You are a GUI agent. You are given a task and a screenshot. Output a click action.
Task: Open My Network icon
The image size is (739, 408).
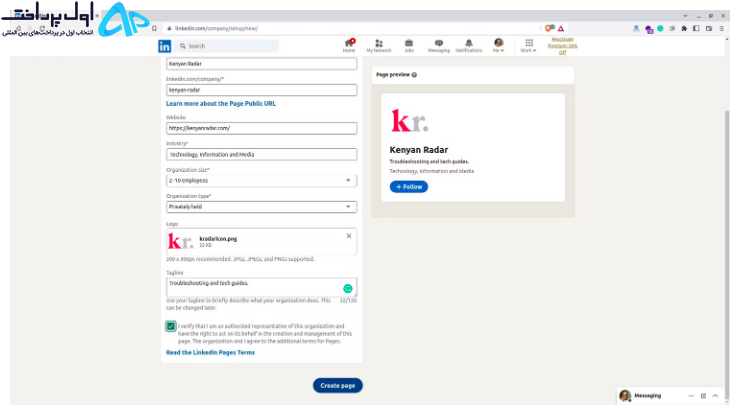point(378,46)
